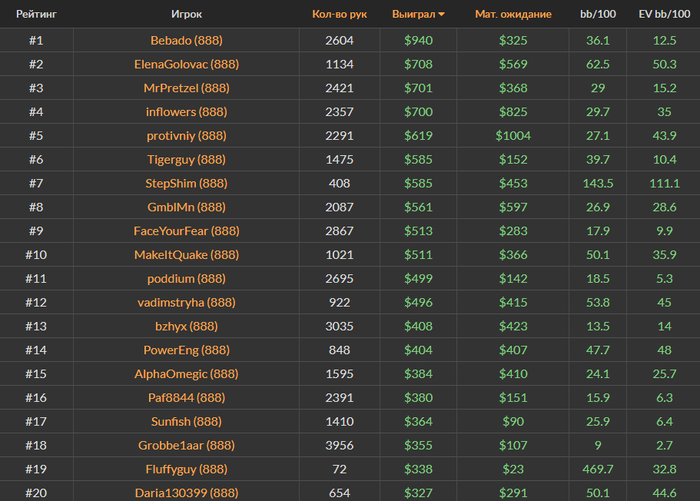Open StepShim (888) player link
This screenshot has width=700, height=501.
pyautogui.click(x=186, y=183)
